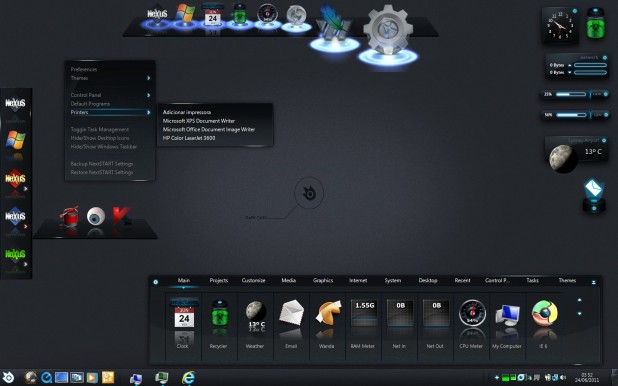Open the large silver gear icon
The height and width of the screenshot is (386, 618).
coord(388,30)
